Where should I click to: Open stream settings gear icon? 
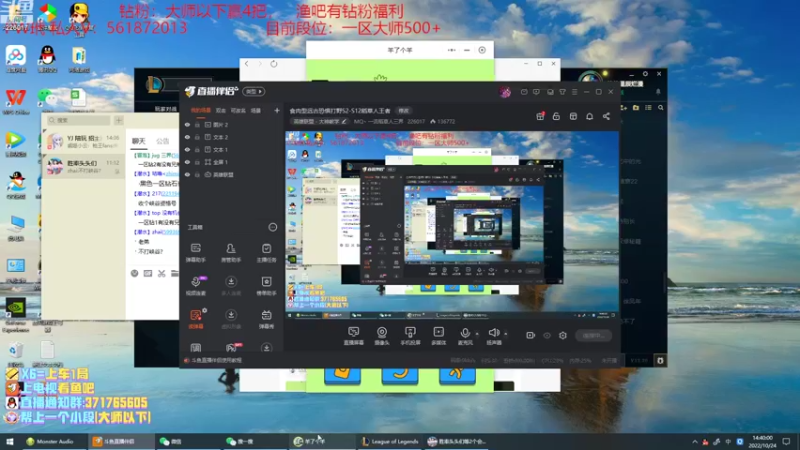coord(563,335)
